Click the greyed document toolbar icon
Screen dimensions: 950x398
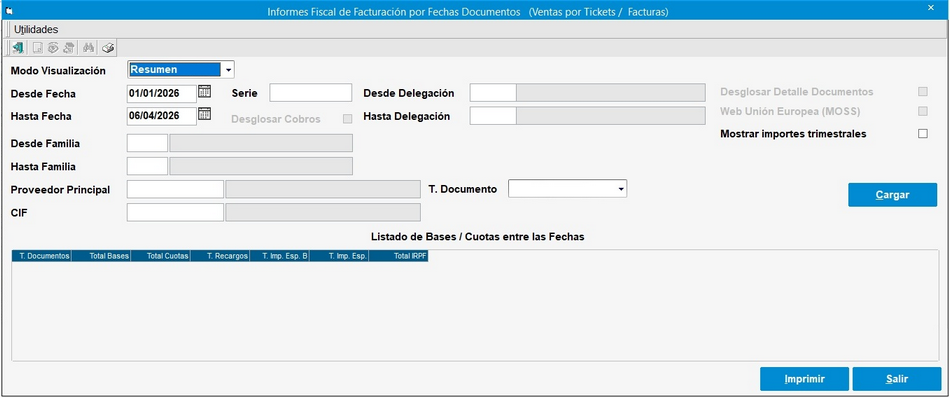pos(38,48)
